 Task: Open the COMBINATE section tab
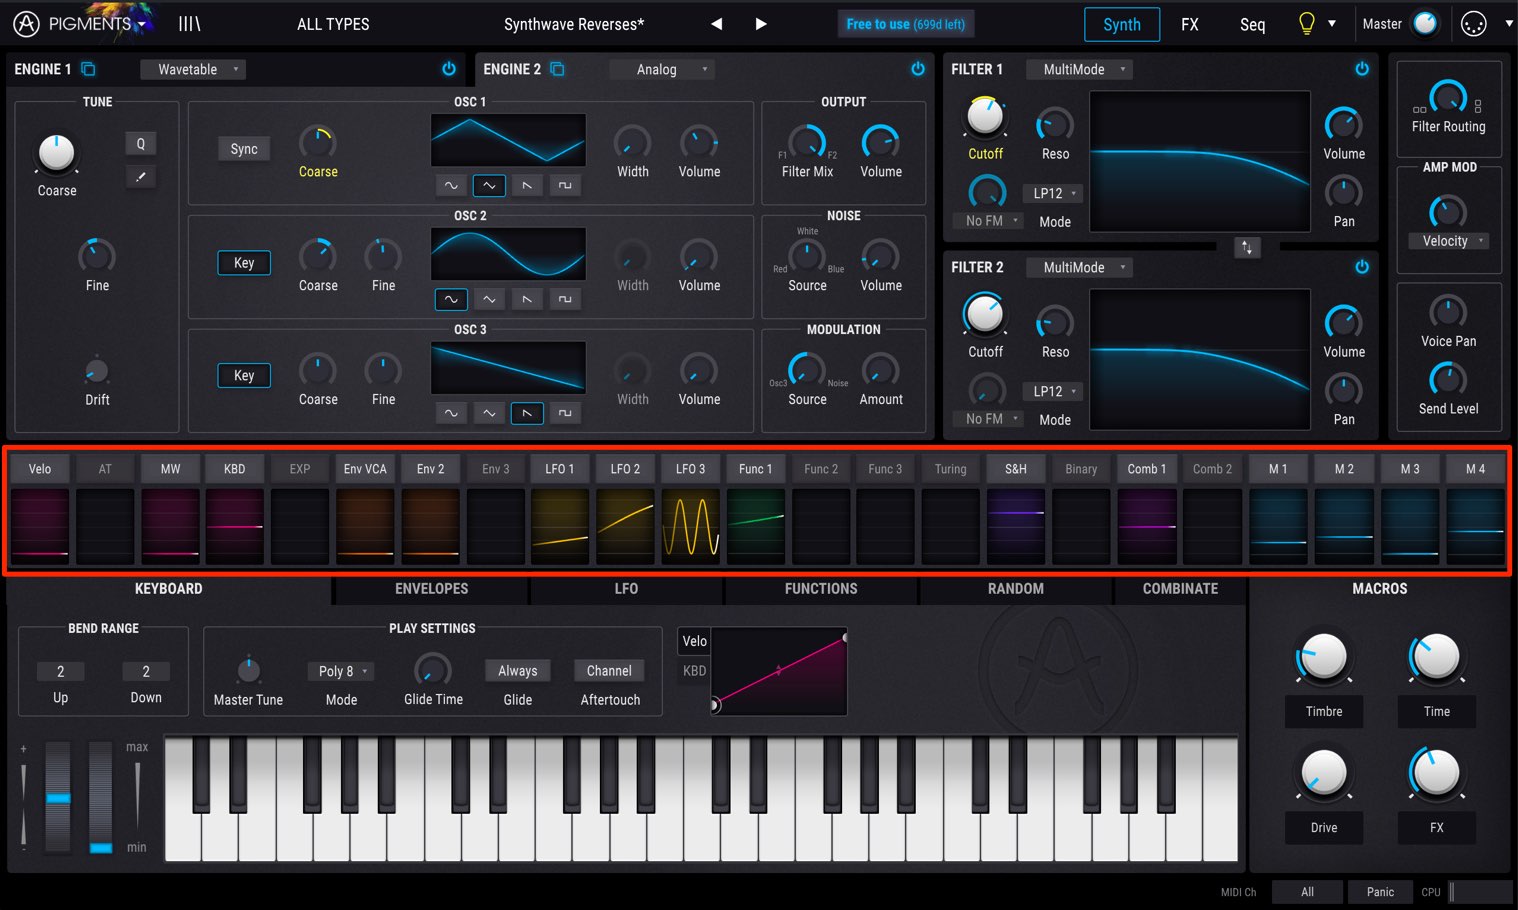point(1180,589)
